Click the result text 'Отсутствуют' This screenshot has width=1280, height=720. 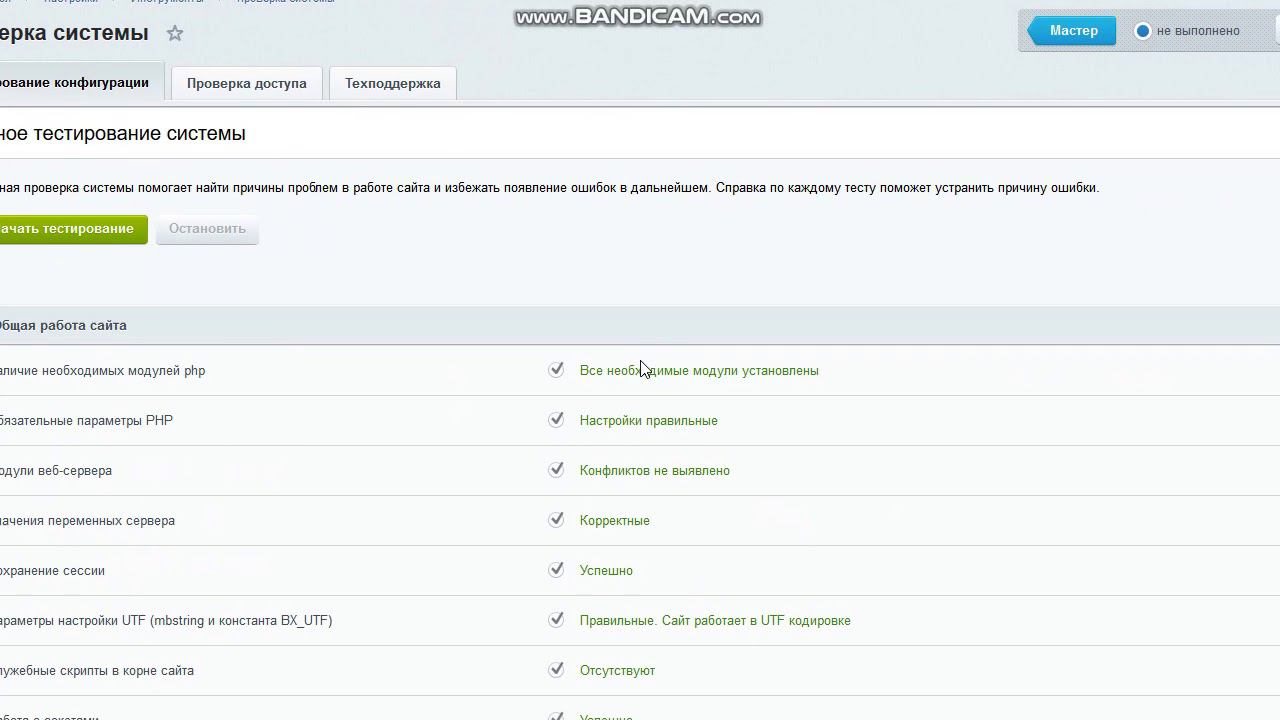point(617,671)
